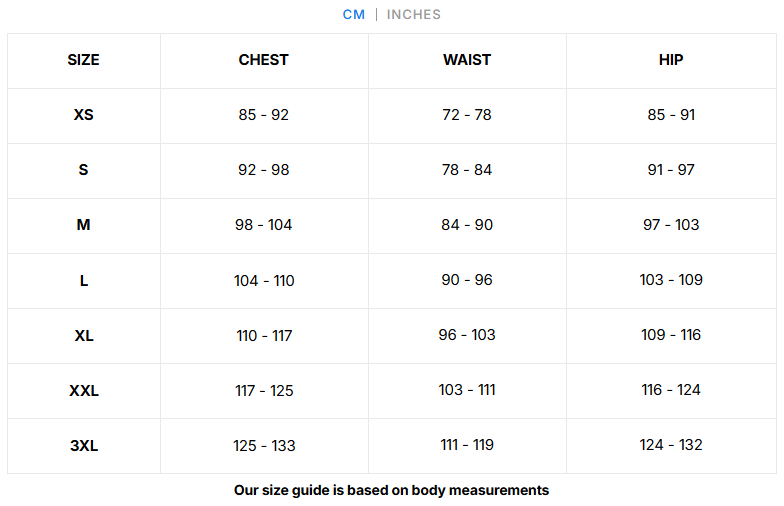Select the CM unit option
Screen dimensions: 784x506
(354, 14)
